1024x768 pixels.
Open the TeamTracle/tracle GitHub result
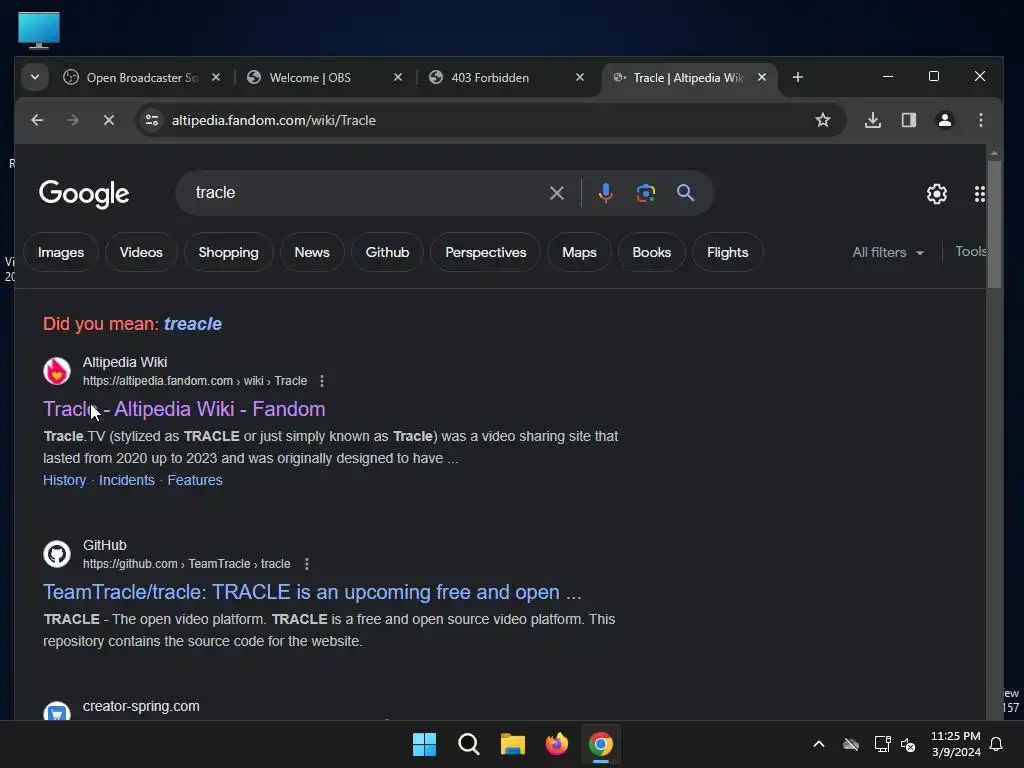tap(312, 592)
